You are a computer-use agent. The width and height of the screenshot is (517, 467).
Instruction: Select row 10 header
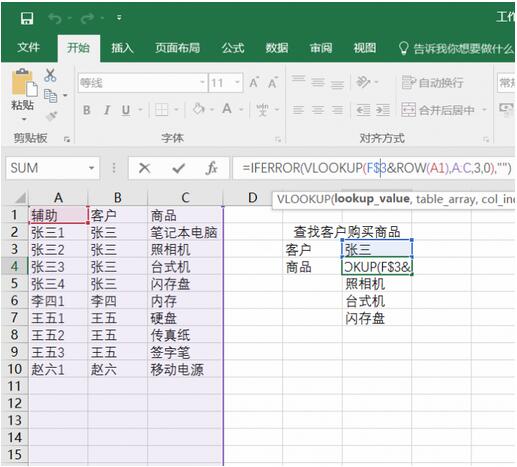pos(15,369)
